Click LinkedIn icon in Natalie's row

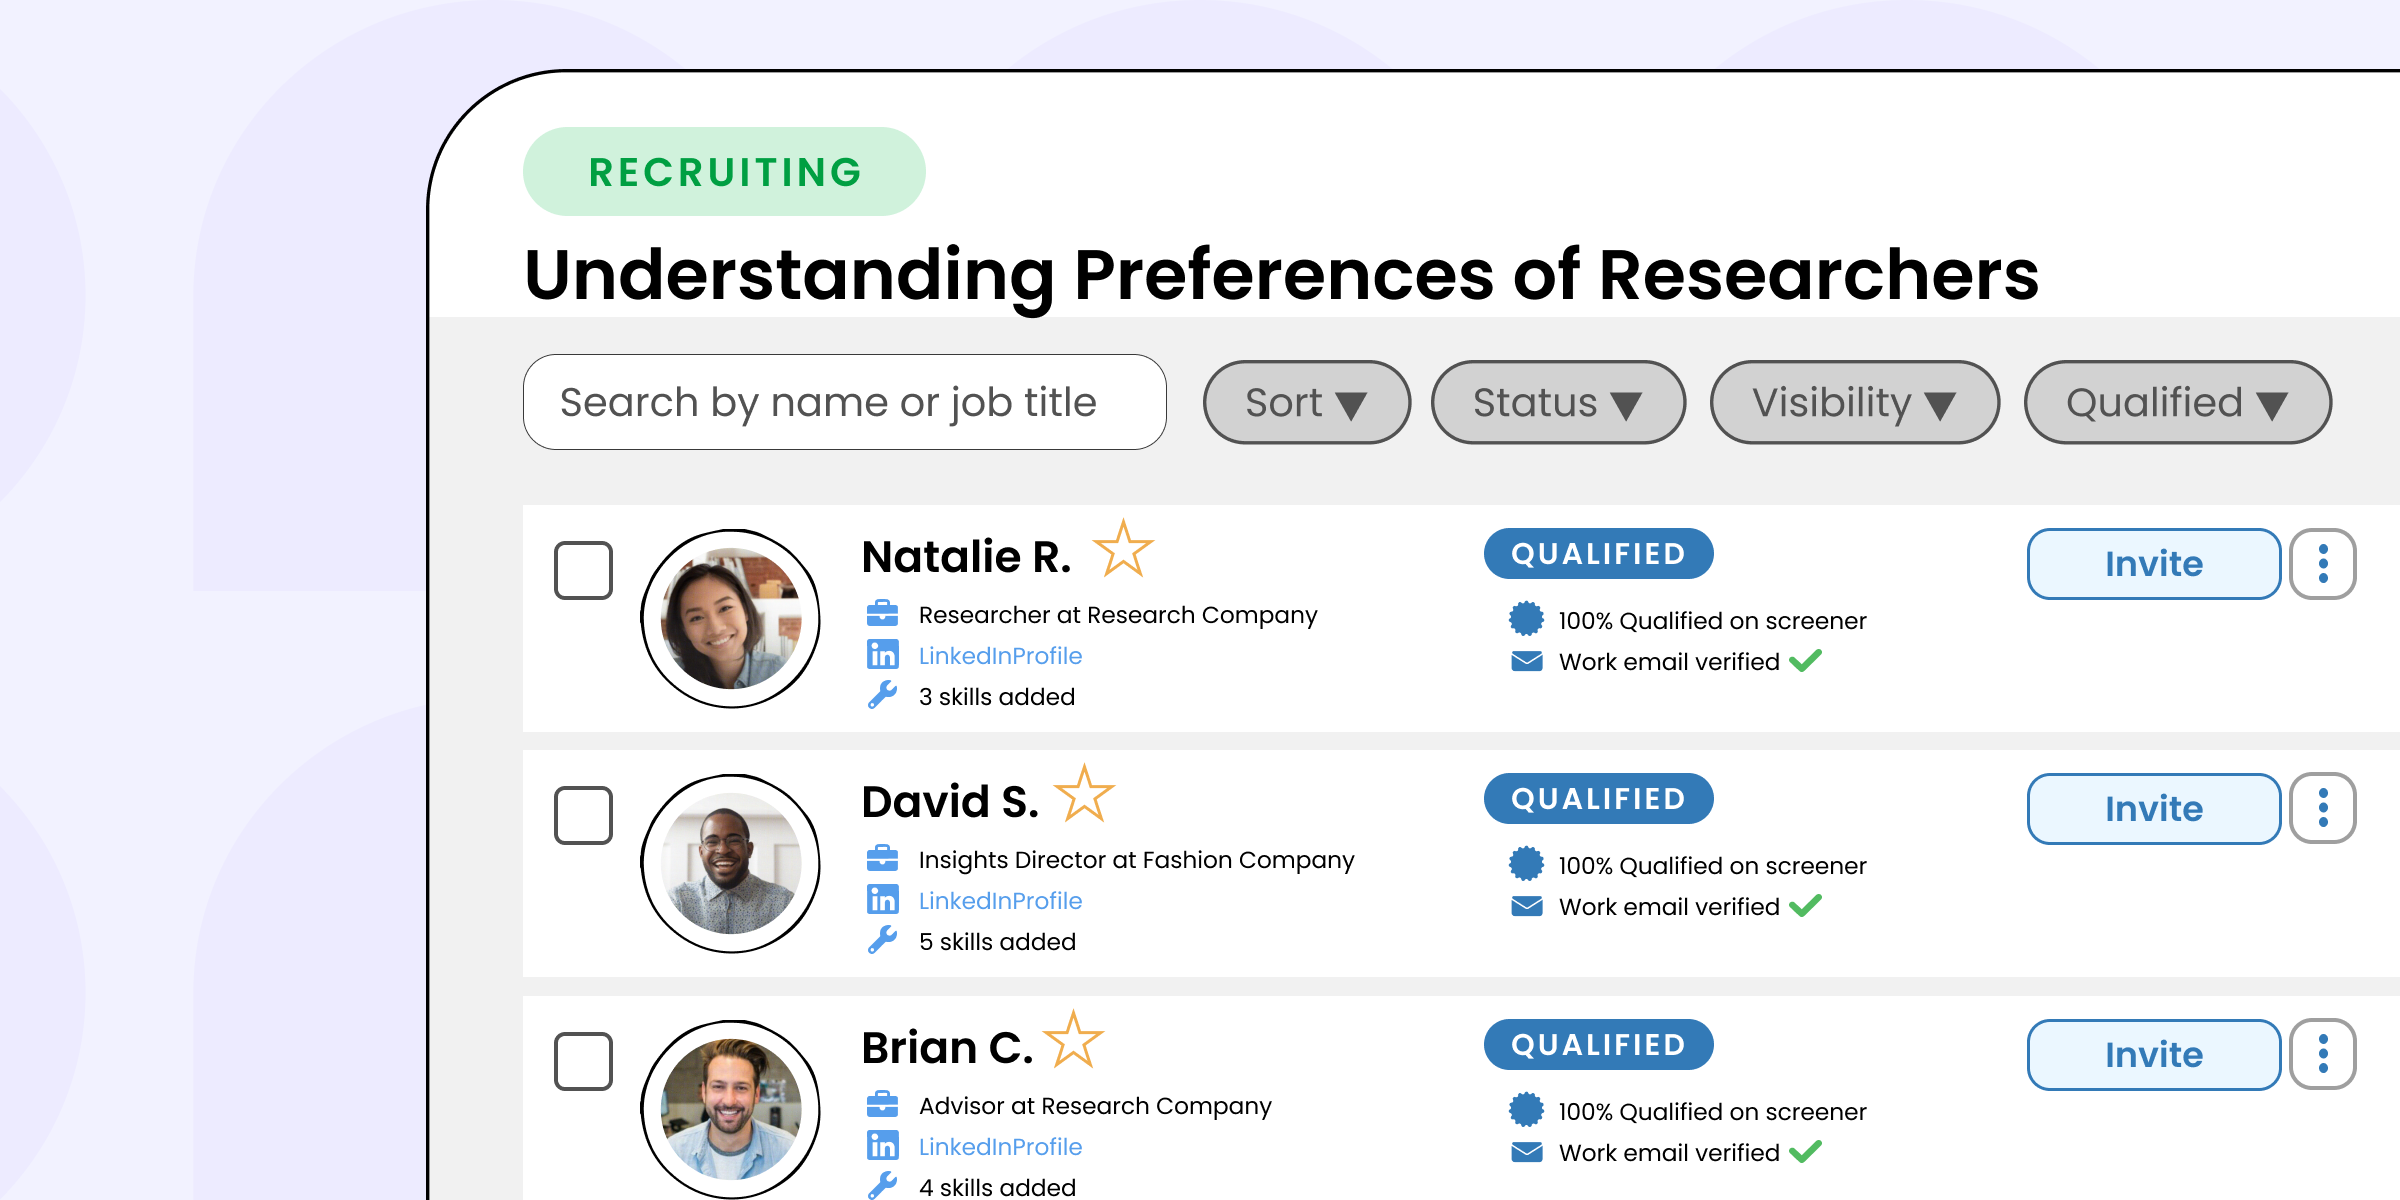(x=882, y=655)
